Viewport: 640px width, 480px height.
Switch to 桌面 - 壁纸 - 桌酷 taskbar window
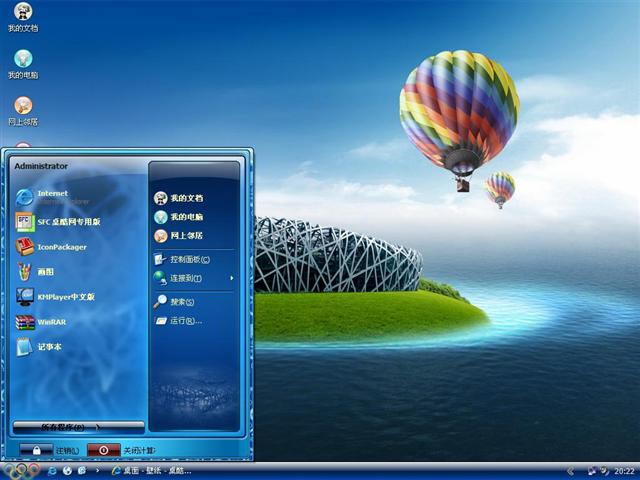click(x=151, y=471)
